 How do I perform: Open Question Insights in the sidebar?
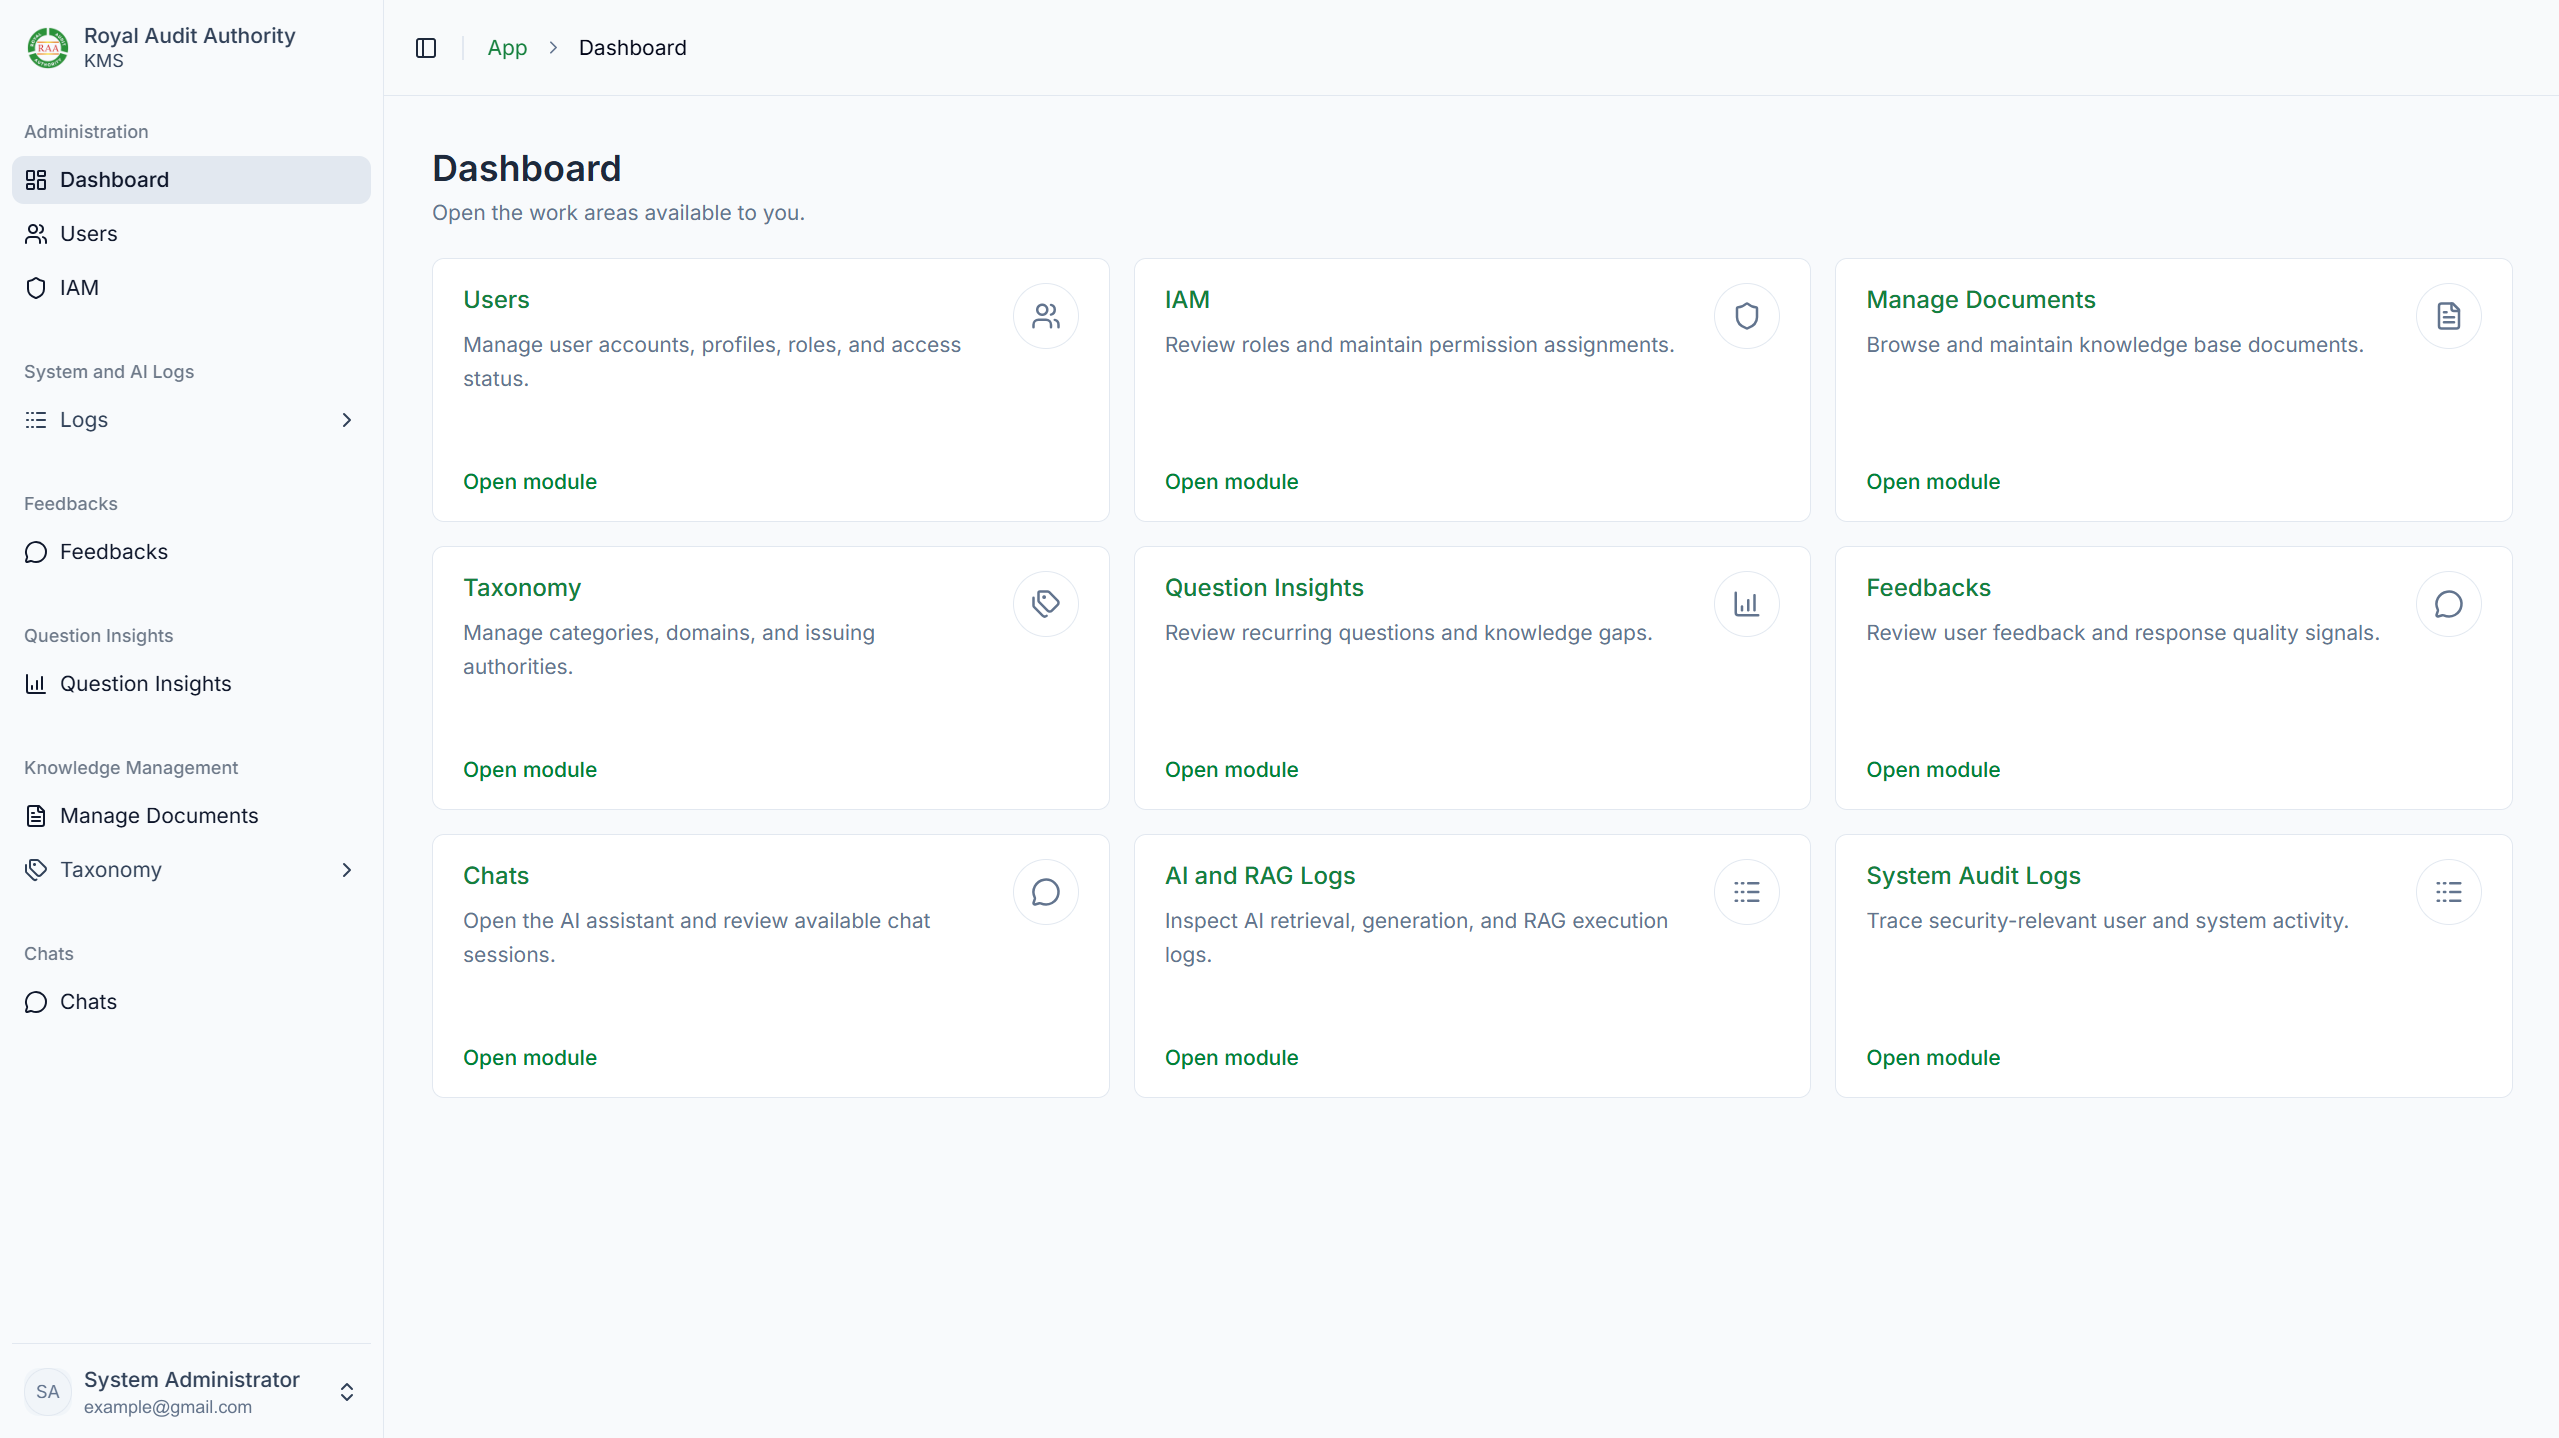click(191, 684)
